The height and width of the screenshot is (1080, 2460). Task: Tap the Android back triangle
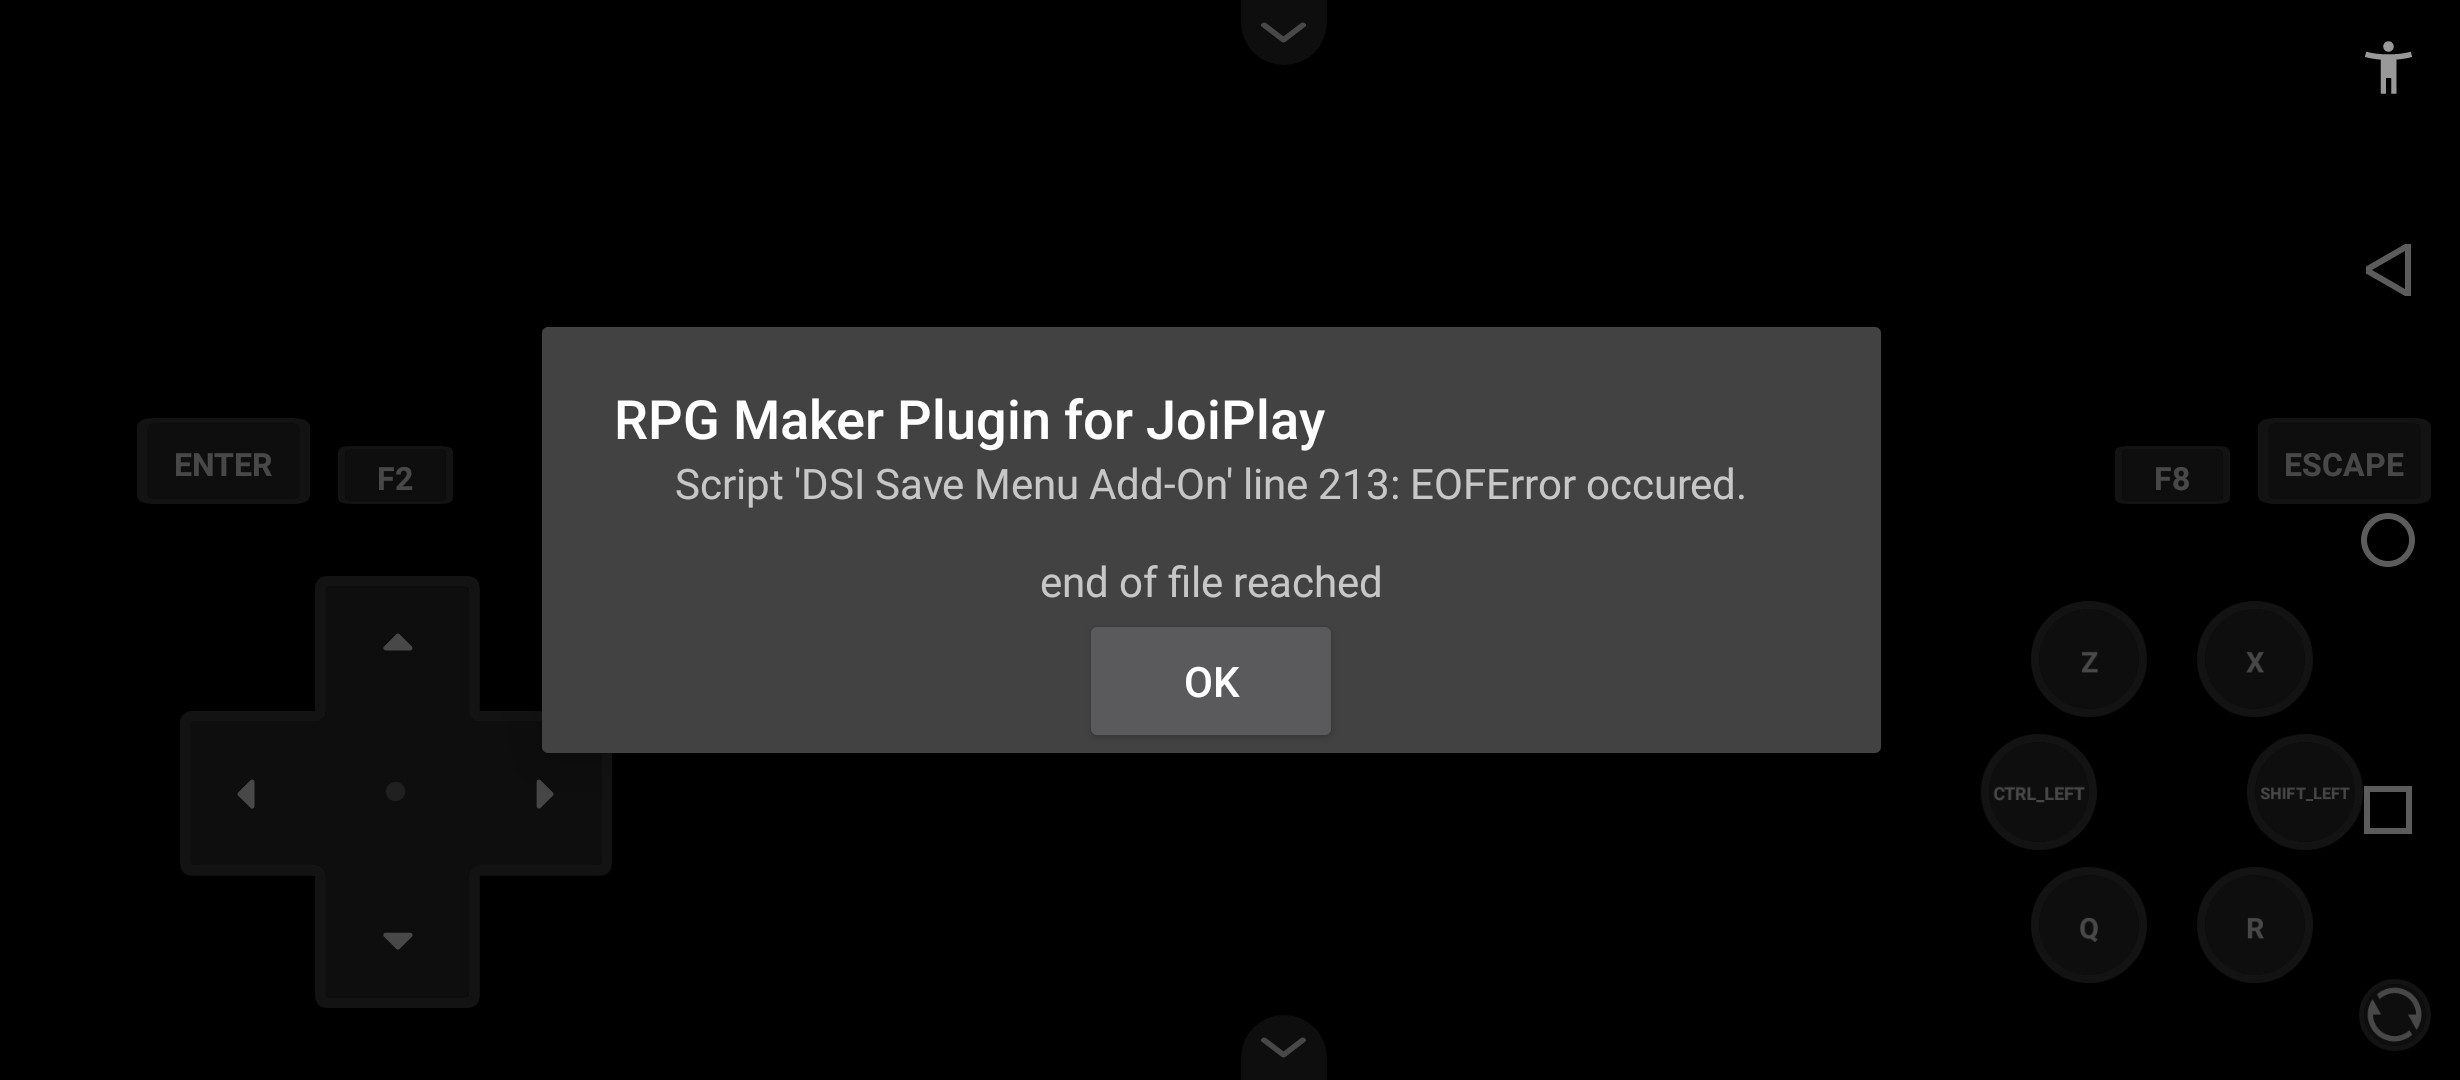click(2388, 270)
